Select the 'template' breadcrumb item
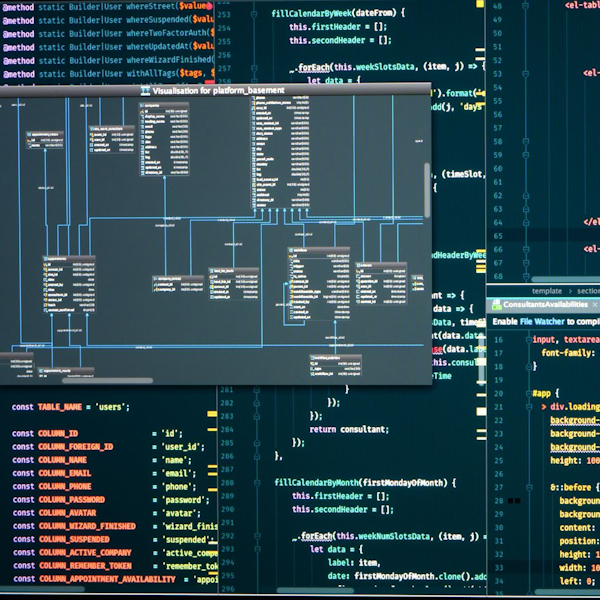Screen dimensions: 600x600 (547, 290)
